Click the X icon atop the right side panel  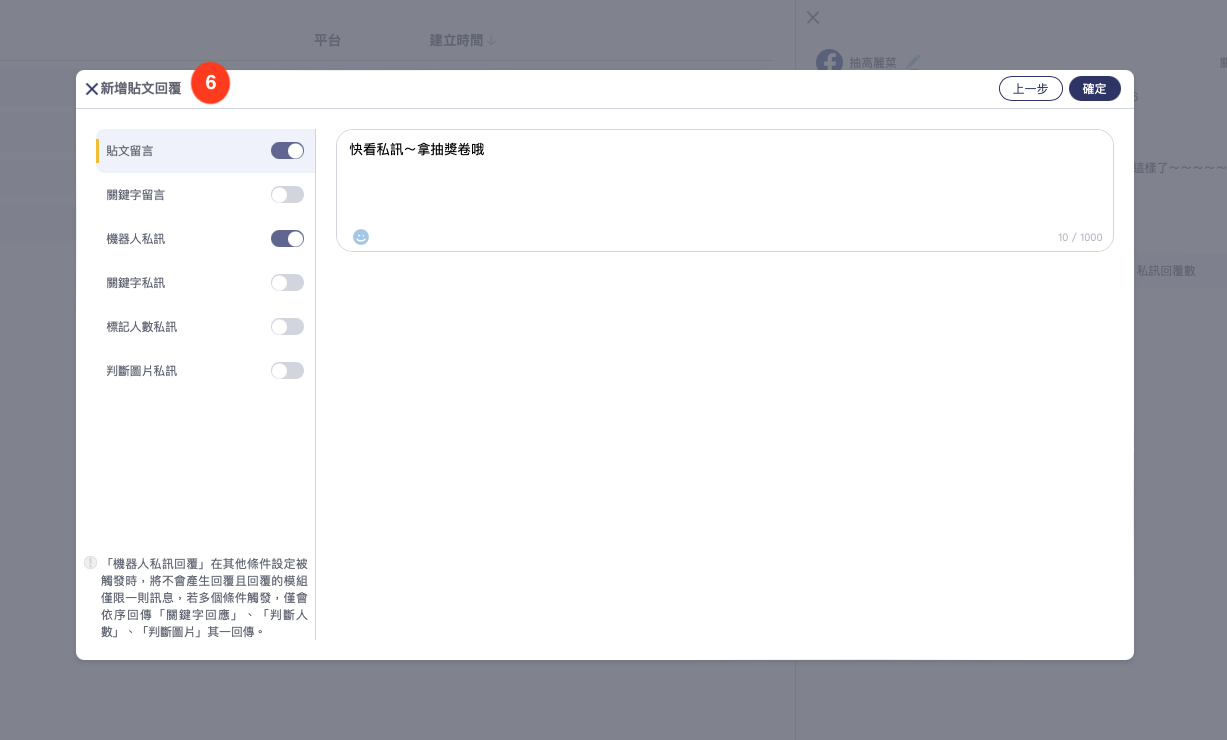click(813, 17)
